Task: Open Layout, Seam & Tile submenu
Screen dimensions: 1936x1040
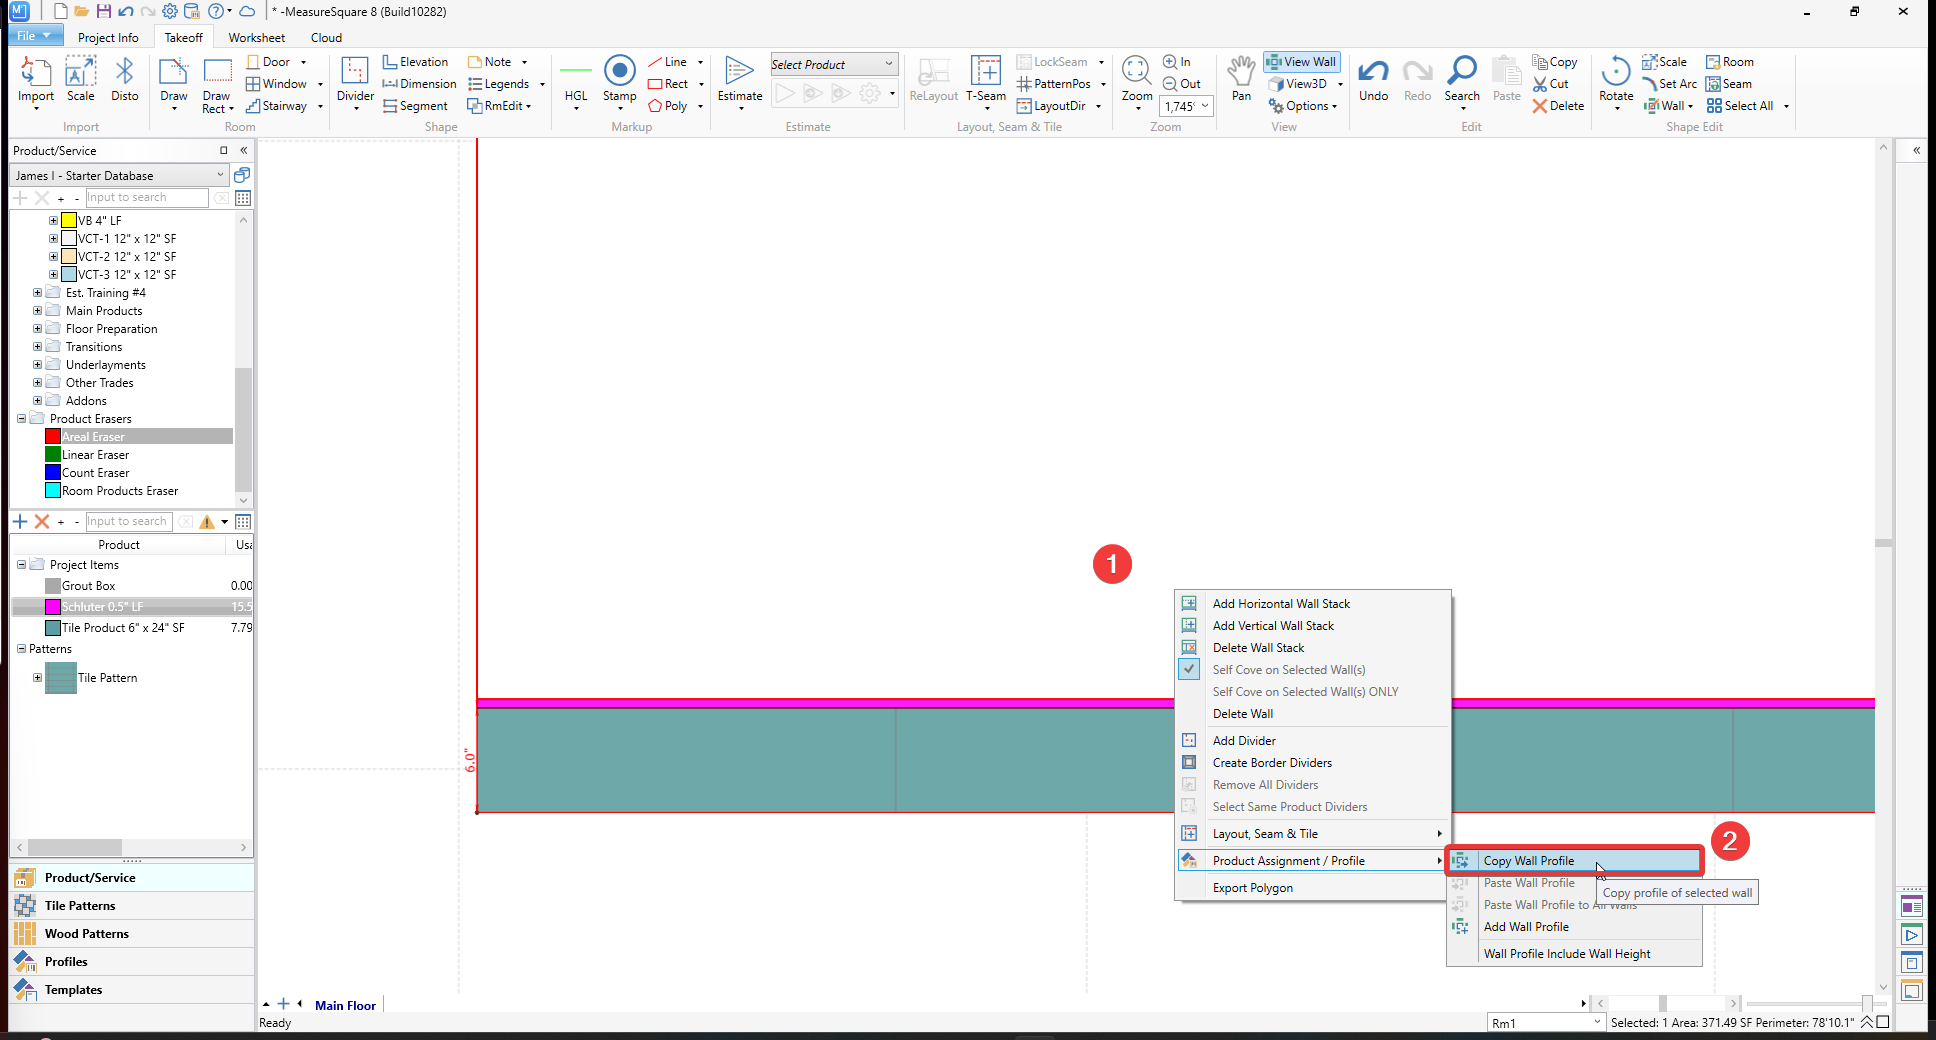Action: tap(1313, 834)
